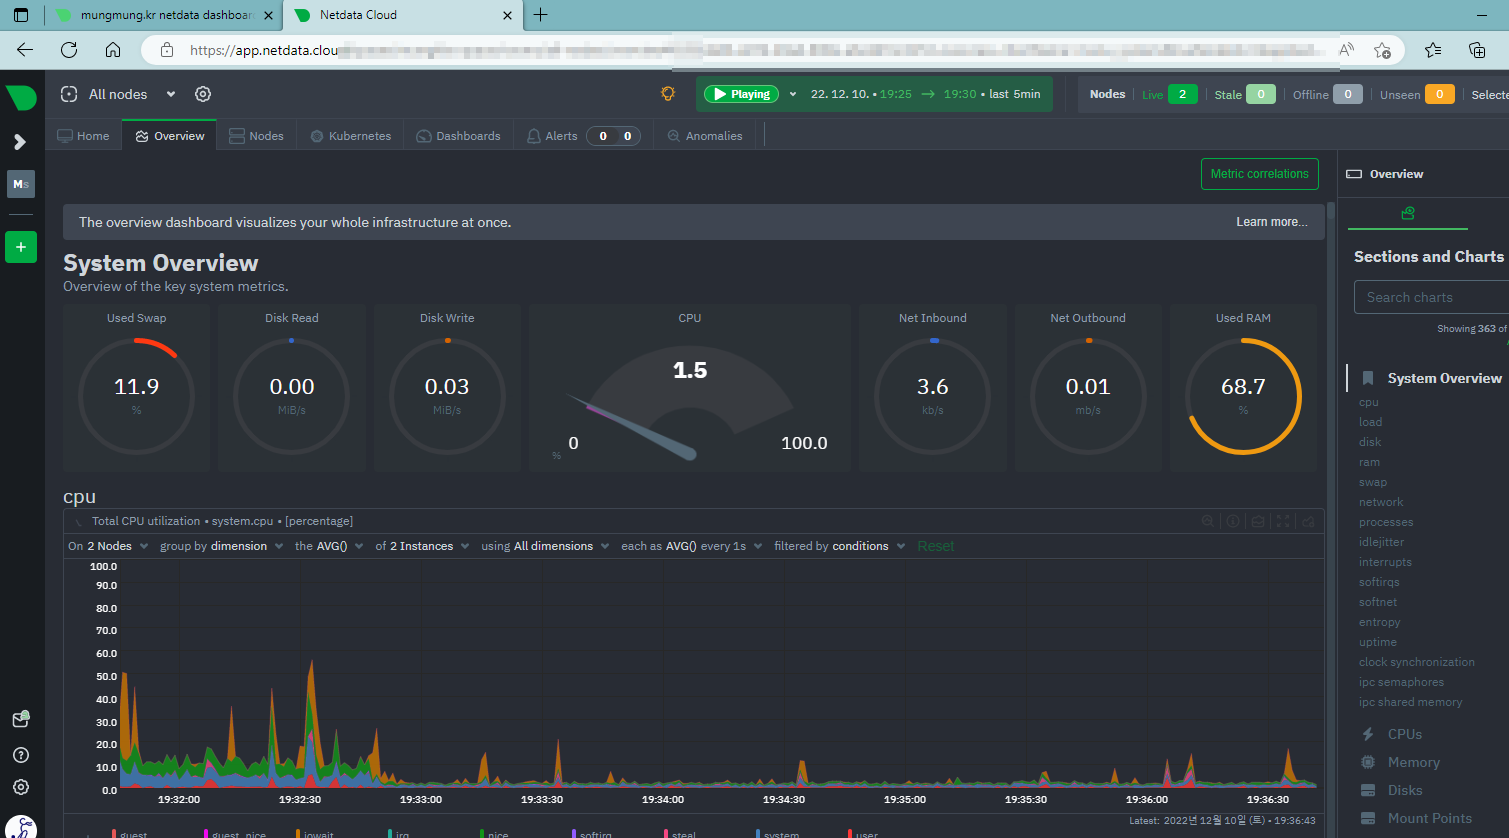Click the Netdata logo in the sidebar
1509x838 pixels.
click(21, 97)
